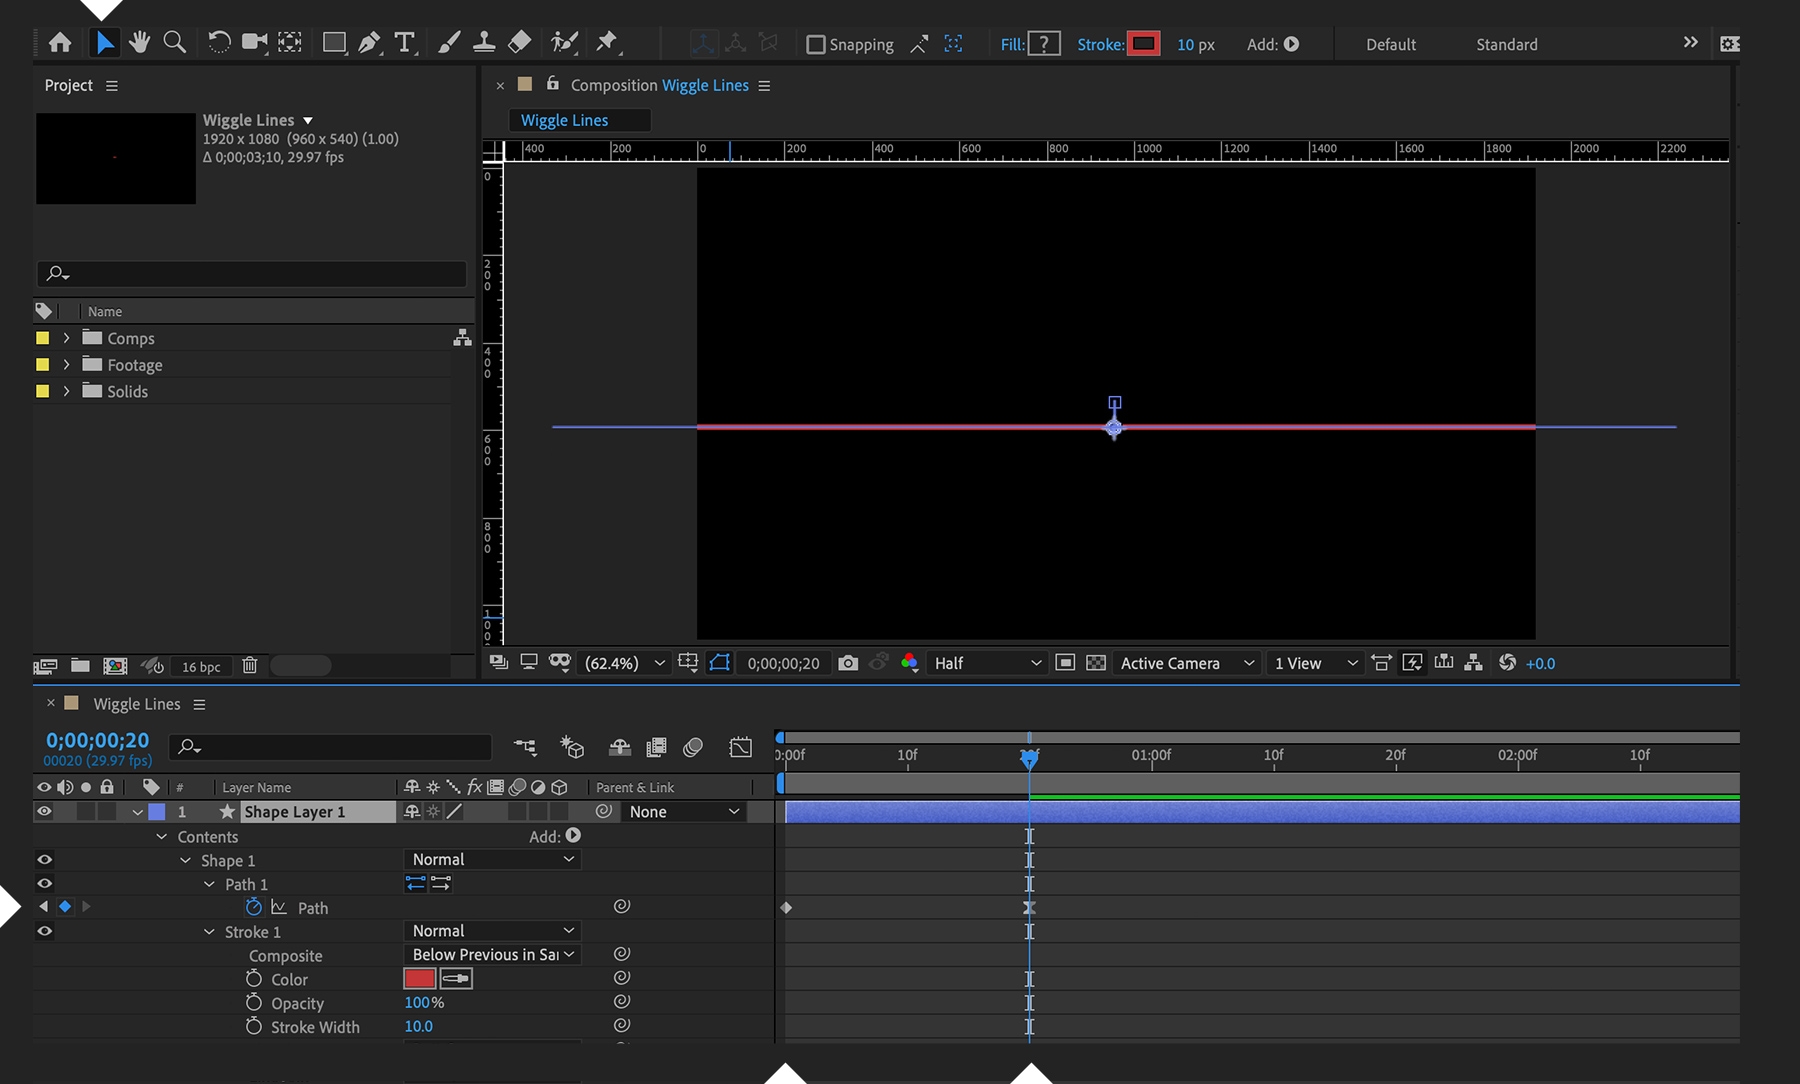
Task: Click the Home icon in toolbar
Action: click(x=60, y=42)
